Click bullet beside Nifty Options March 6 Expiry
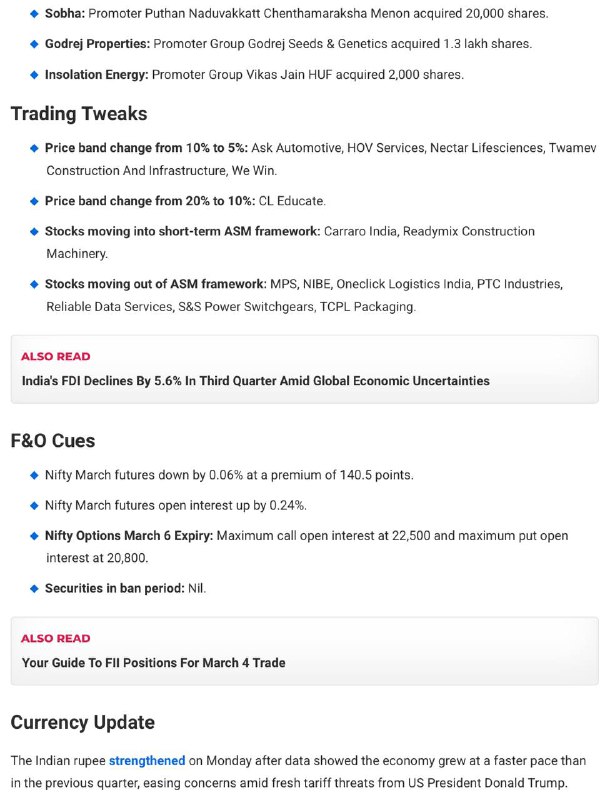This screenshot has width=610, height=800. (x=34, y=536)
